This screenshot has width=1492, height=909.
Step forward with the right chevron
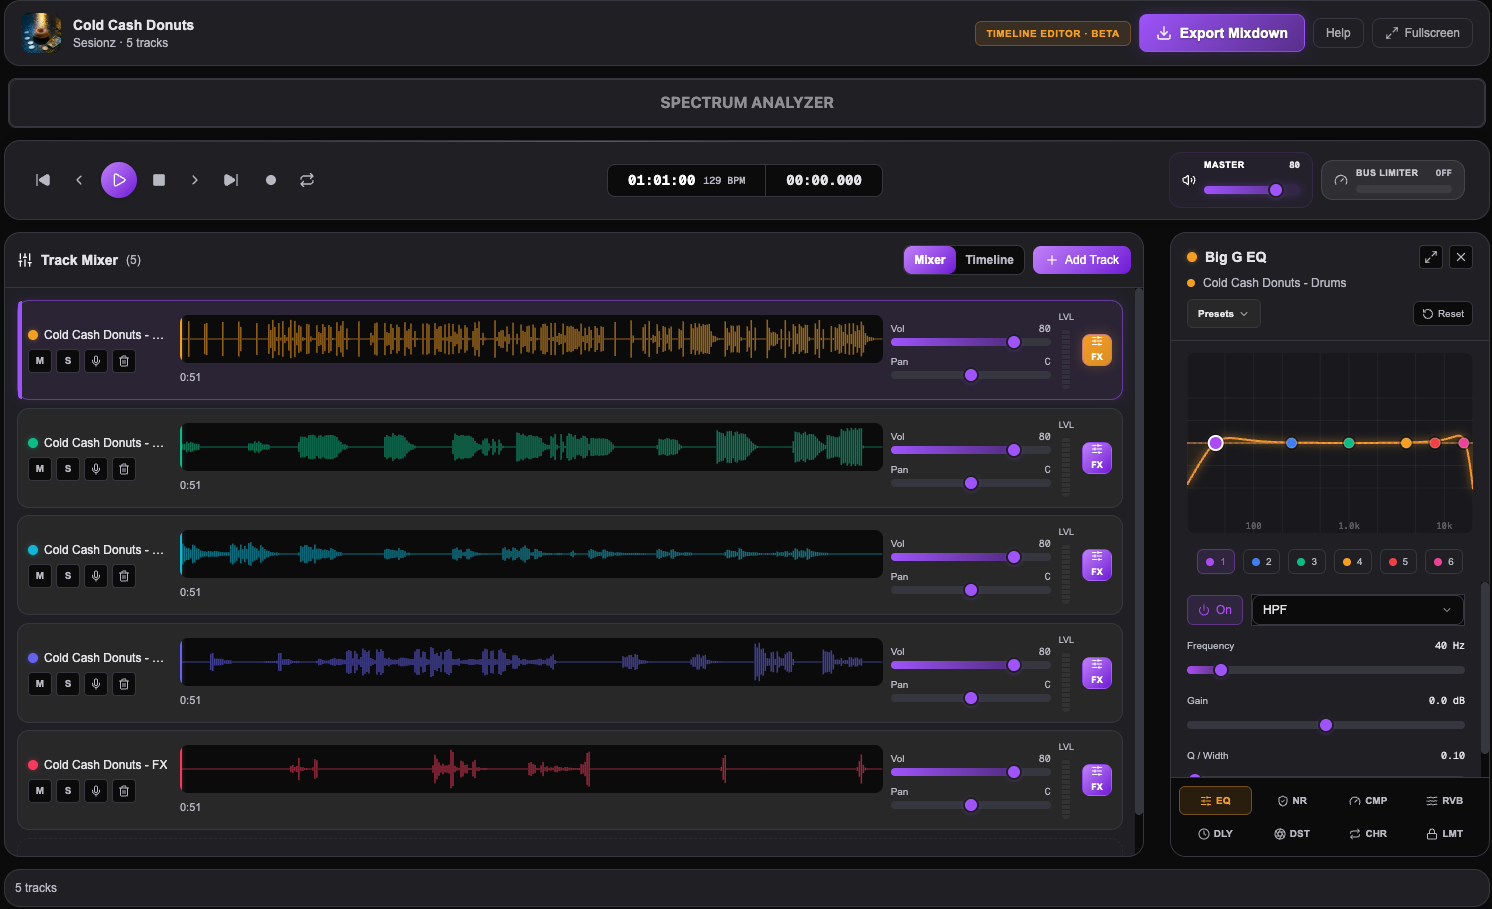pyautogui.click(x=195, y=180)
